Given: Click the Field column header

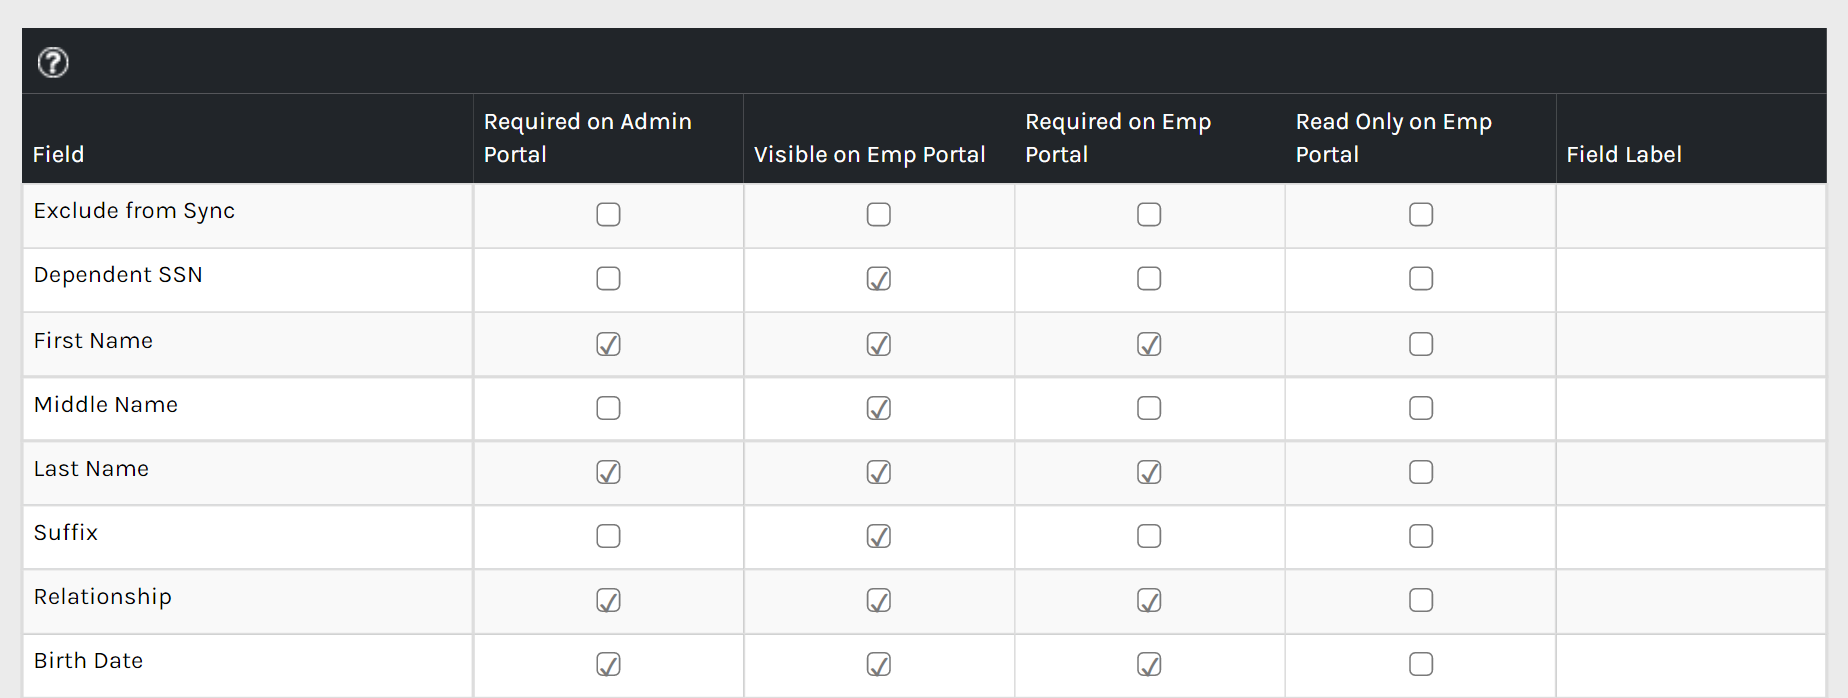Looking at the screenshot, I should pyautogui.click(x=59, y=154).
